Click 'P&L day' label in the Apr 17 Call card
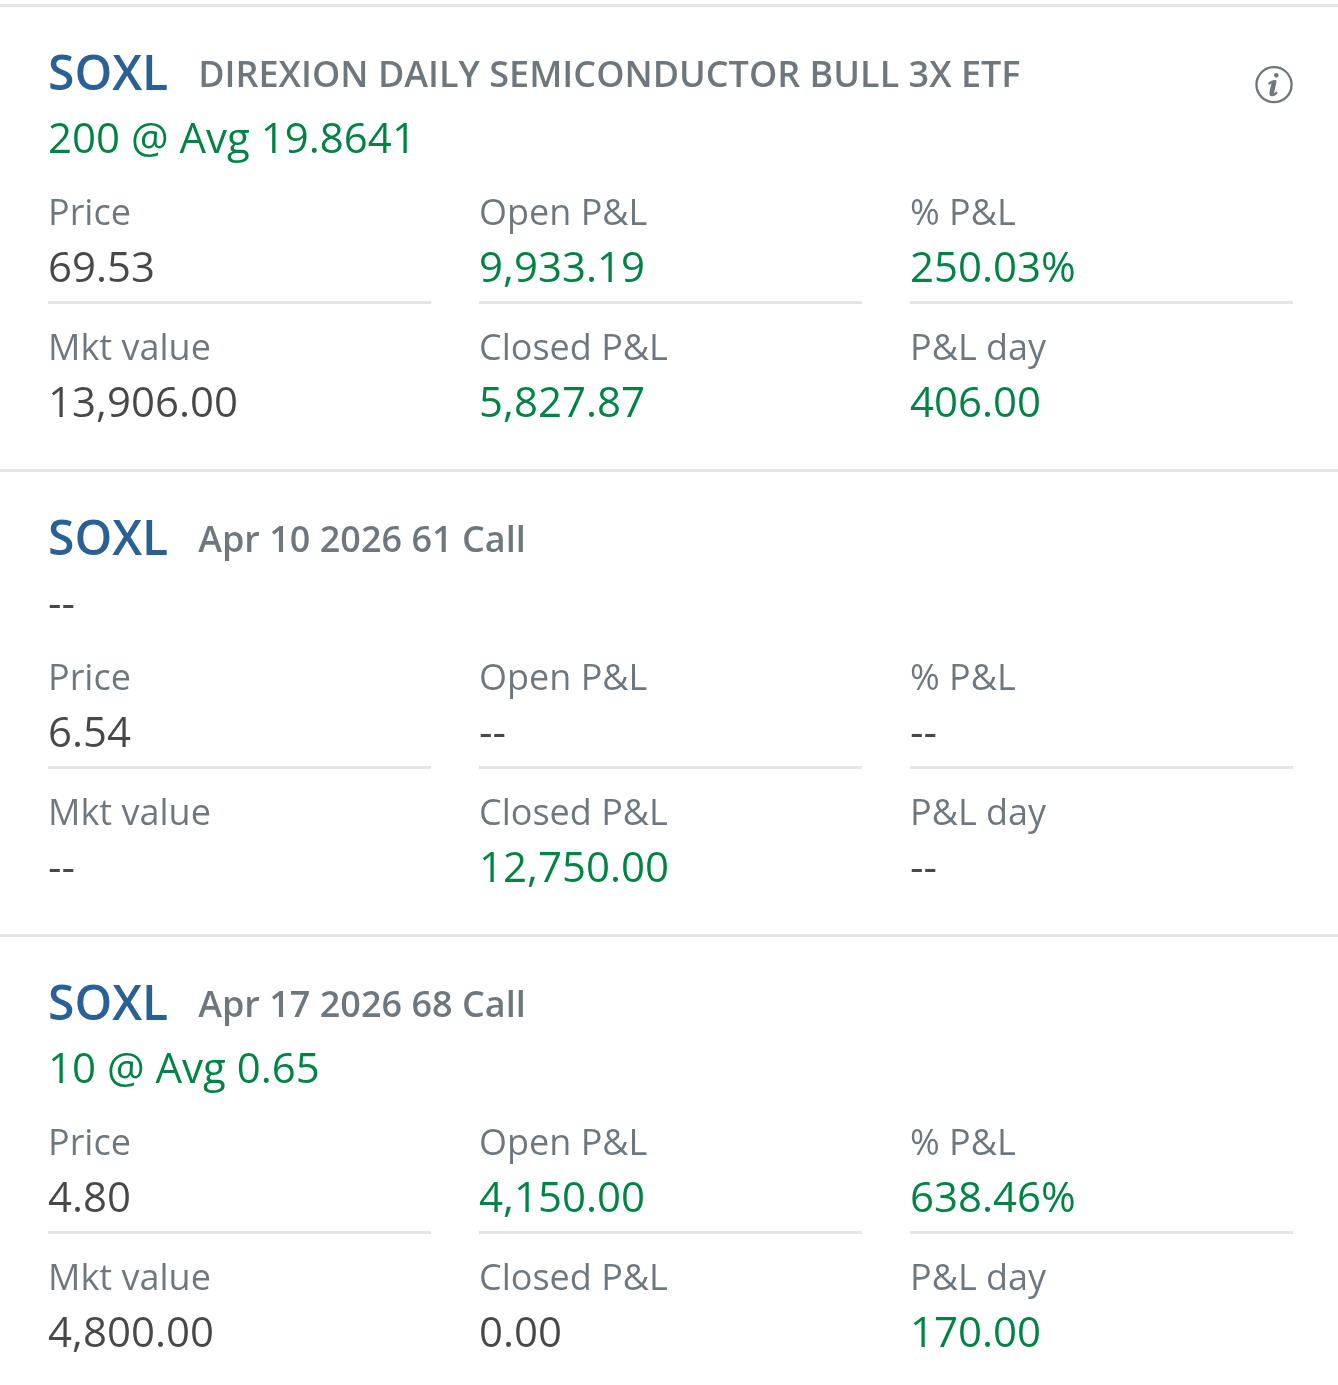The width and height of the screenshot is (1338, 1385). pyautogui.click(x=979, y=1279)
